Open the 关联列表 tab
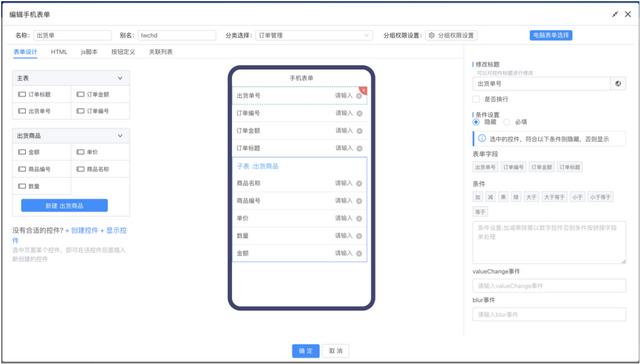The image size is (640, 364). [160, 52]
